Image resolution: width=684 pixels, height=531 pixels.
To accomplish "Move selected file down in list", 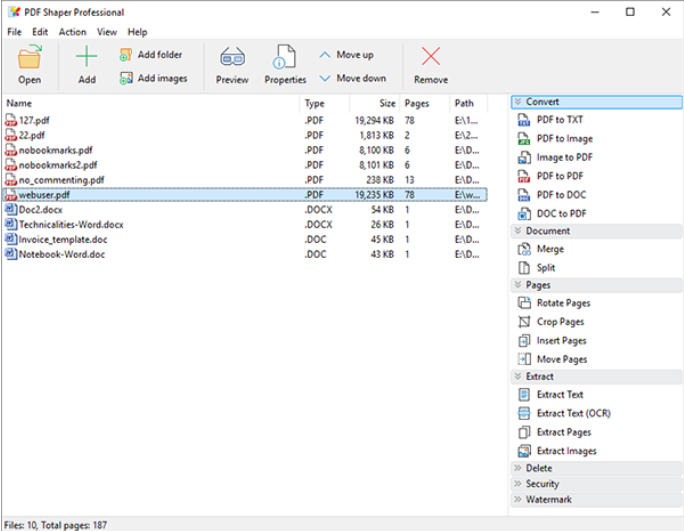I will [x=351, y=78].
